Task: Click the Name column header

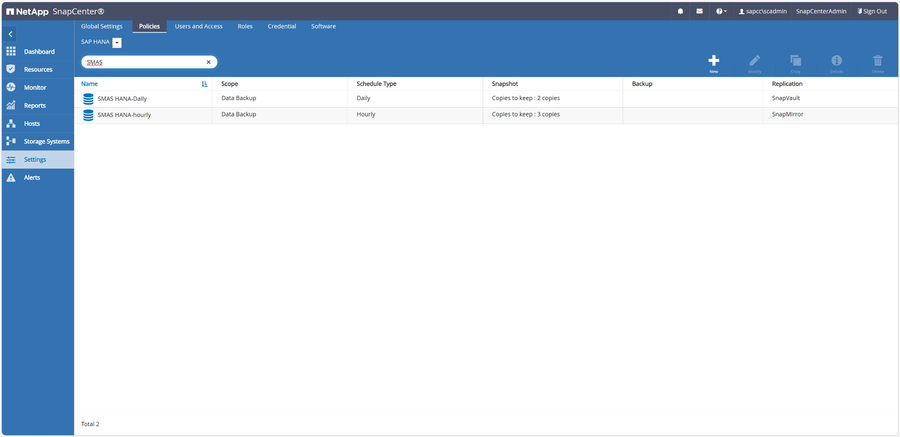Action: pyautogui.click(x=90, y=84)
